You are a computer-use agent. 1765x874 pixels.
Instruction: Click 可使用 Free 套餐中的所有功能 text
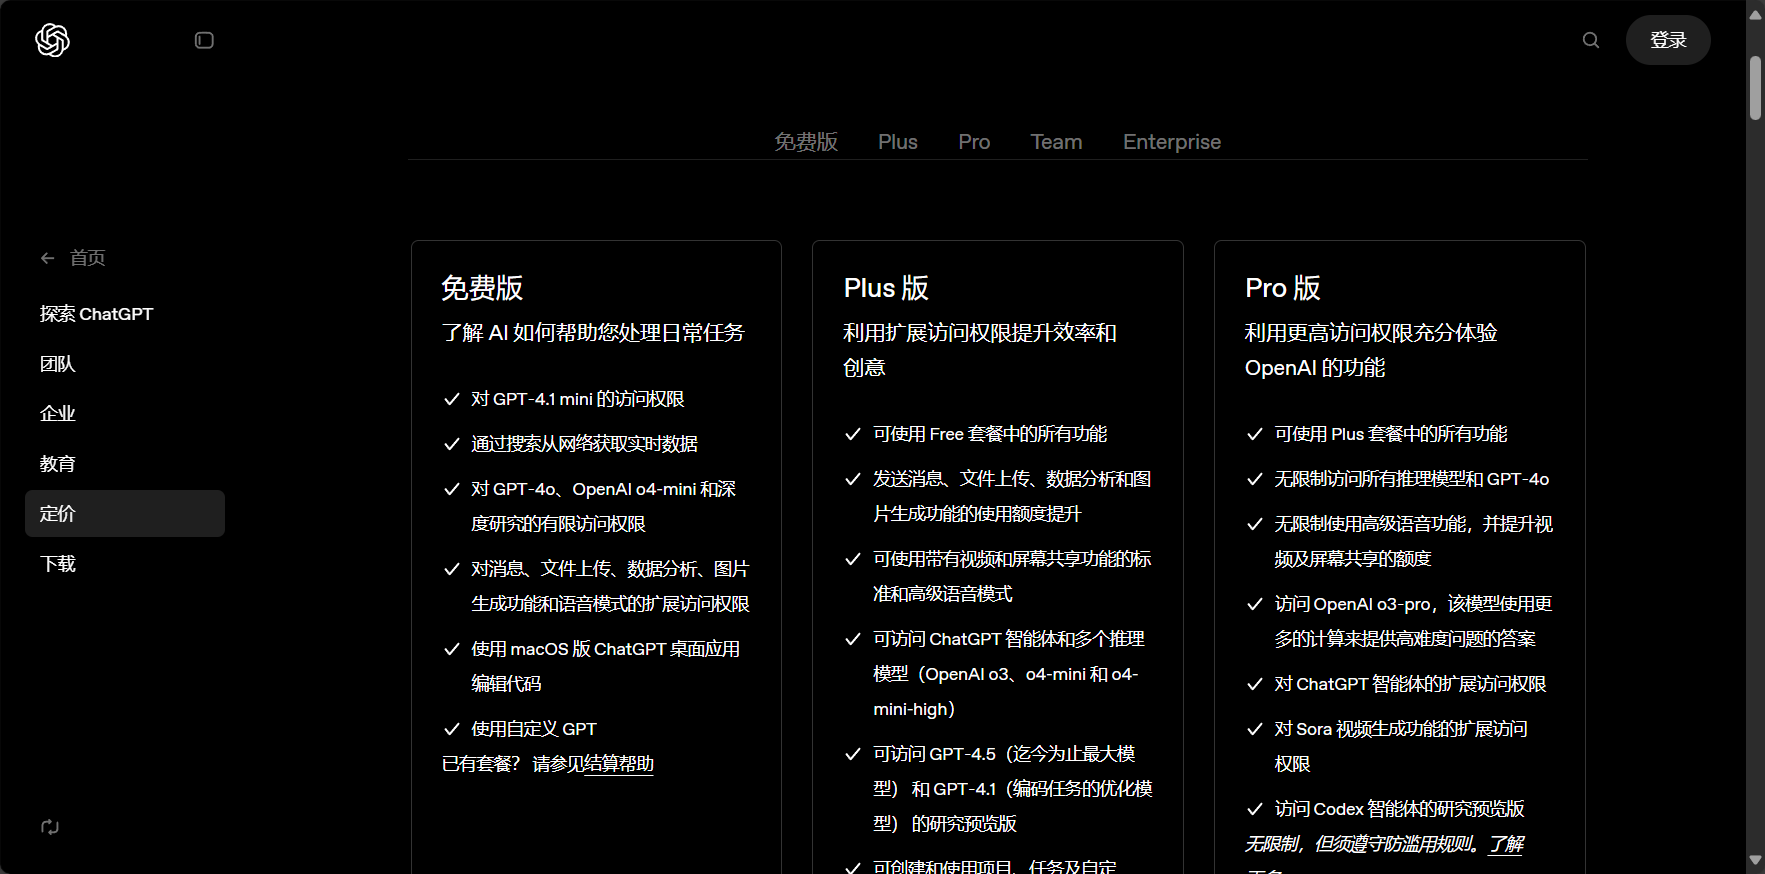(x=990, y=434)
